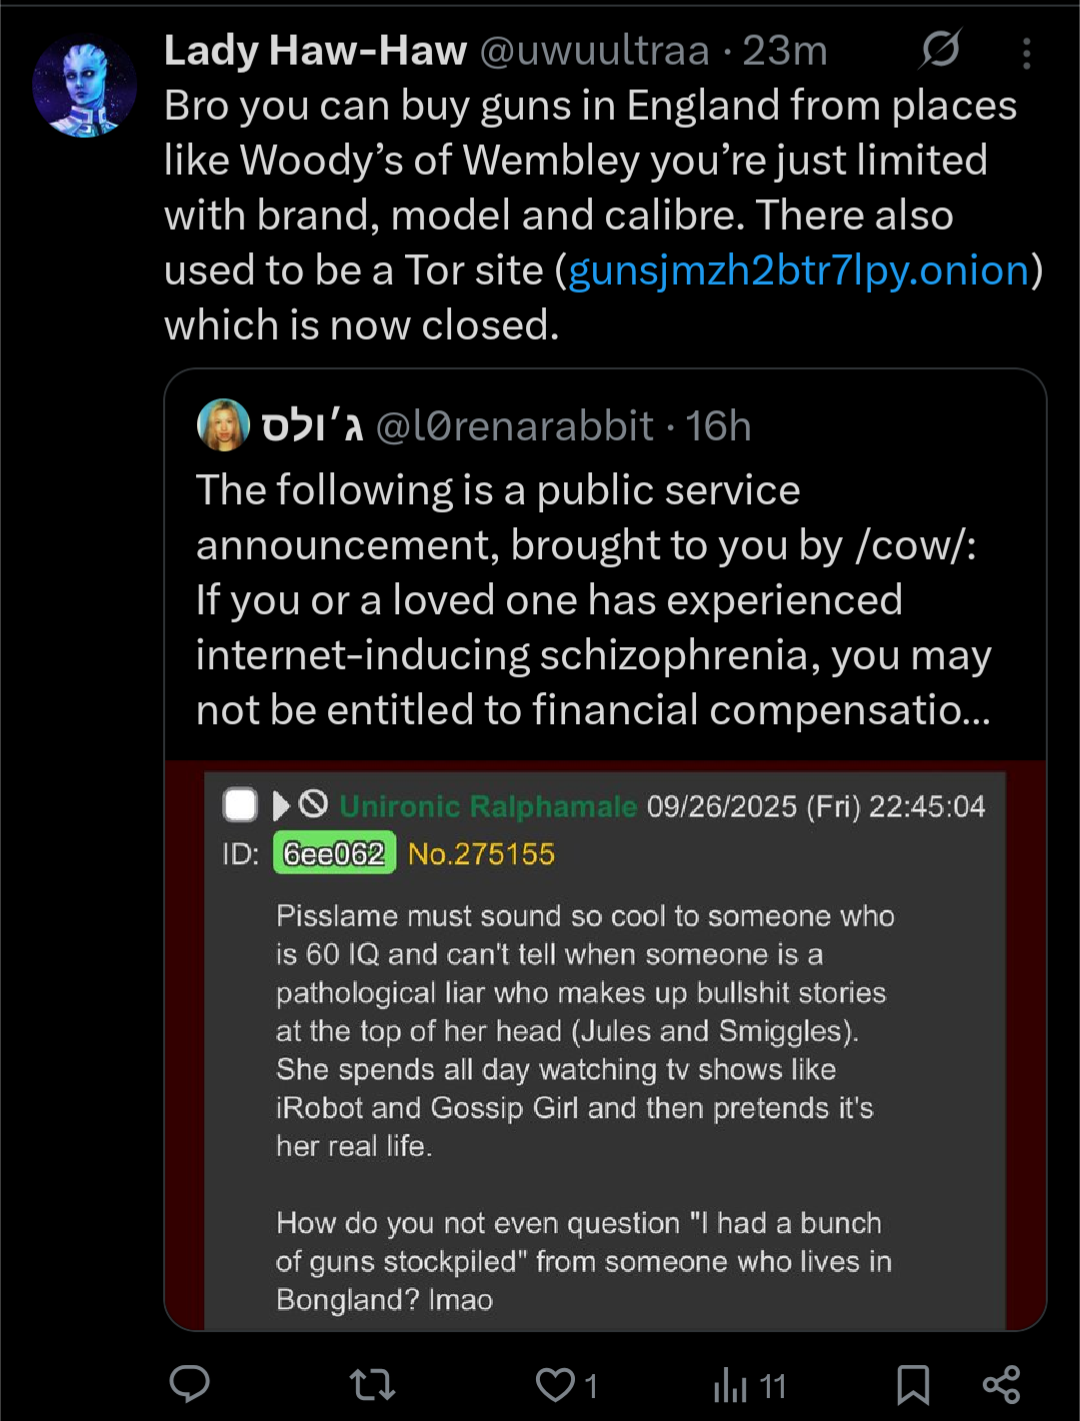Open the gunsjmzh2btr7lpy.onion link
The height and width of the screenshot is (1421, 1080).
tap(799, 270)
